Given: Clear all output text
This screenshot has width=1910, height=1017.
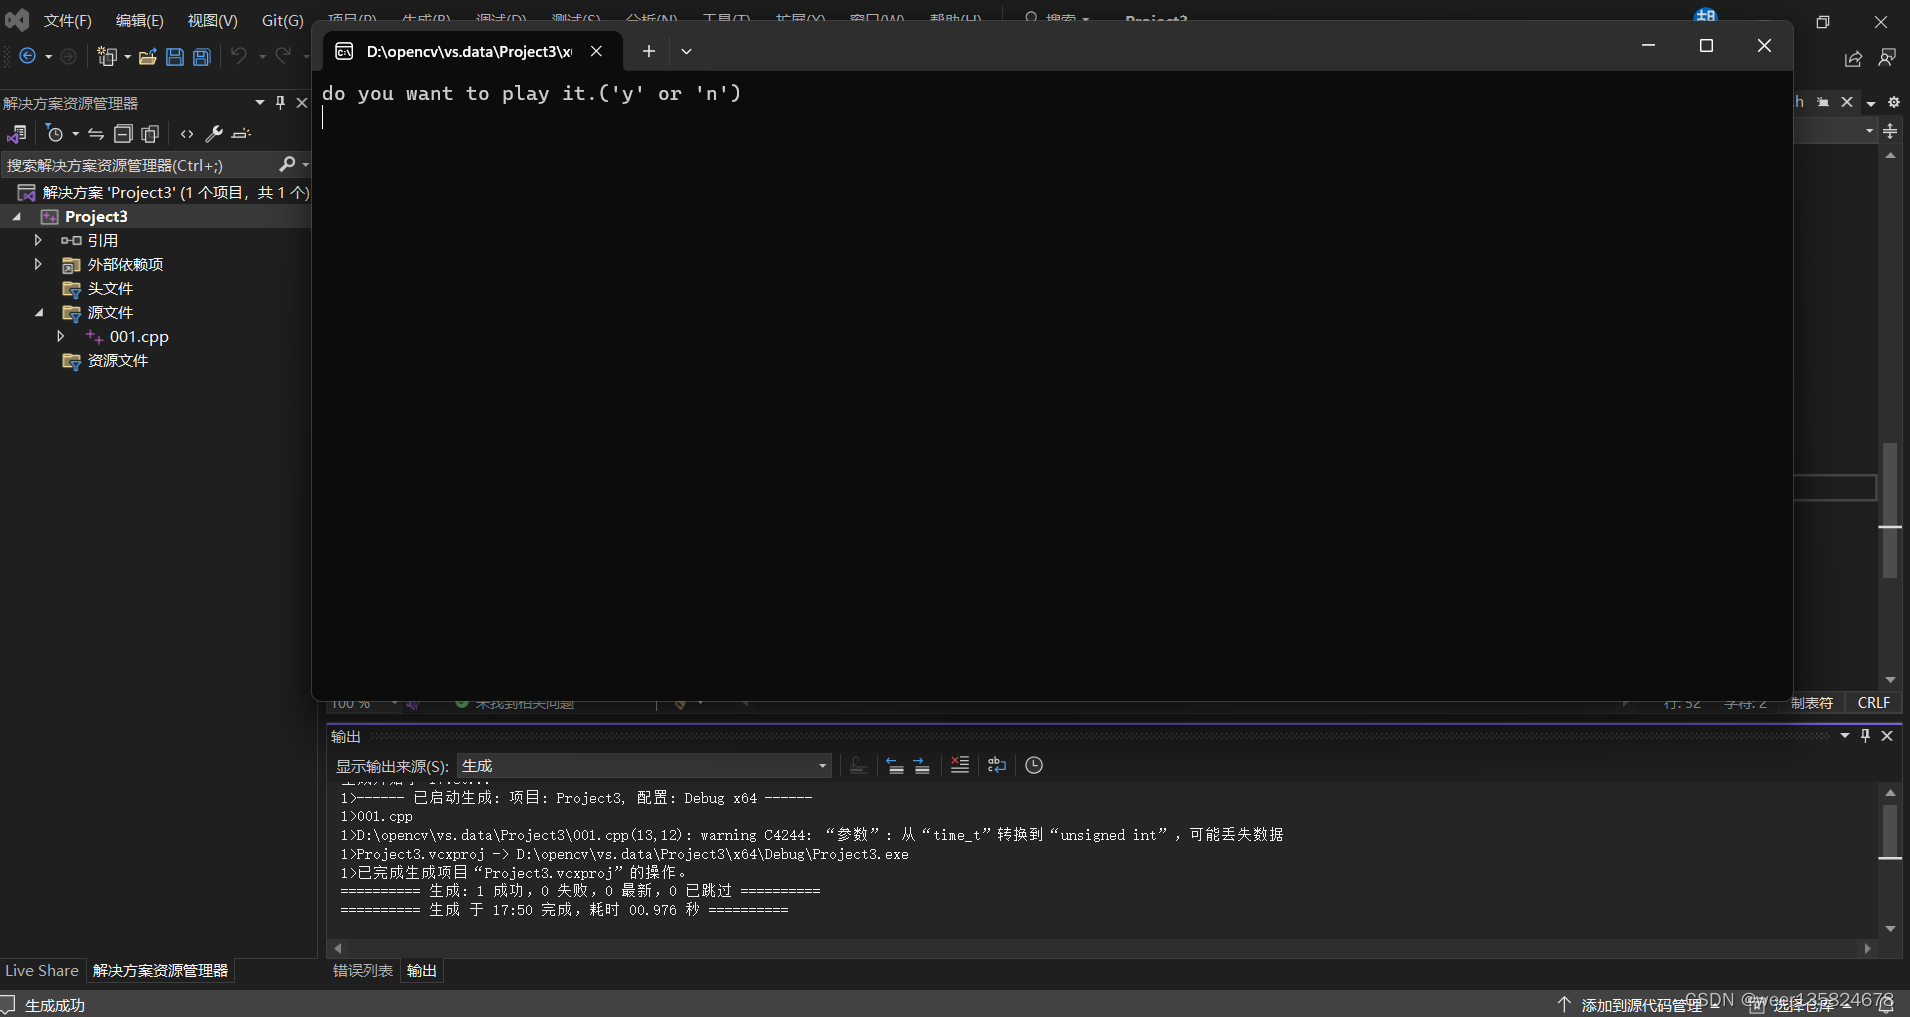Looking at the screenshot, I should (x=960, y=765).
